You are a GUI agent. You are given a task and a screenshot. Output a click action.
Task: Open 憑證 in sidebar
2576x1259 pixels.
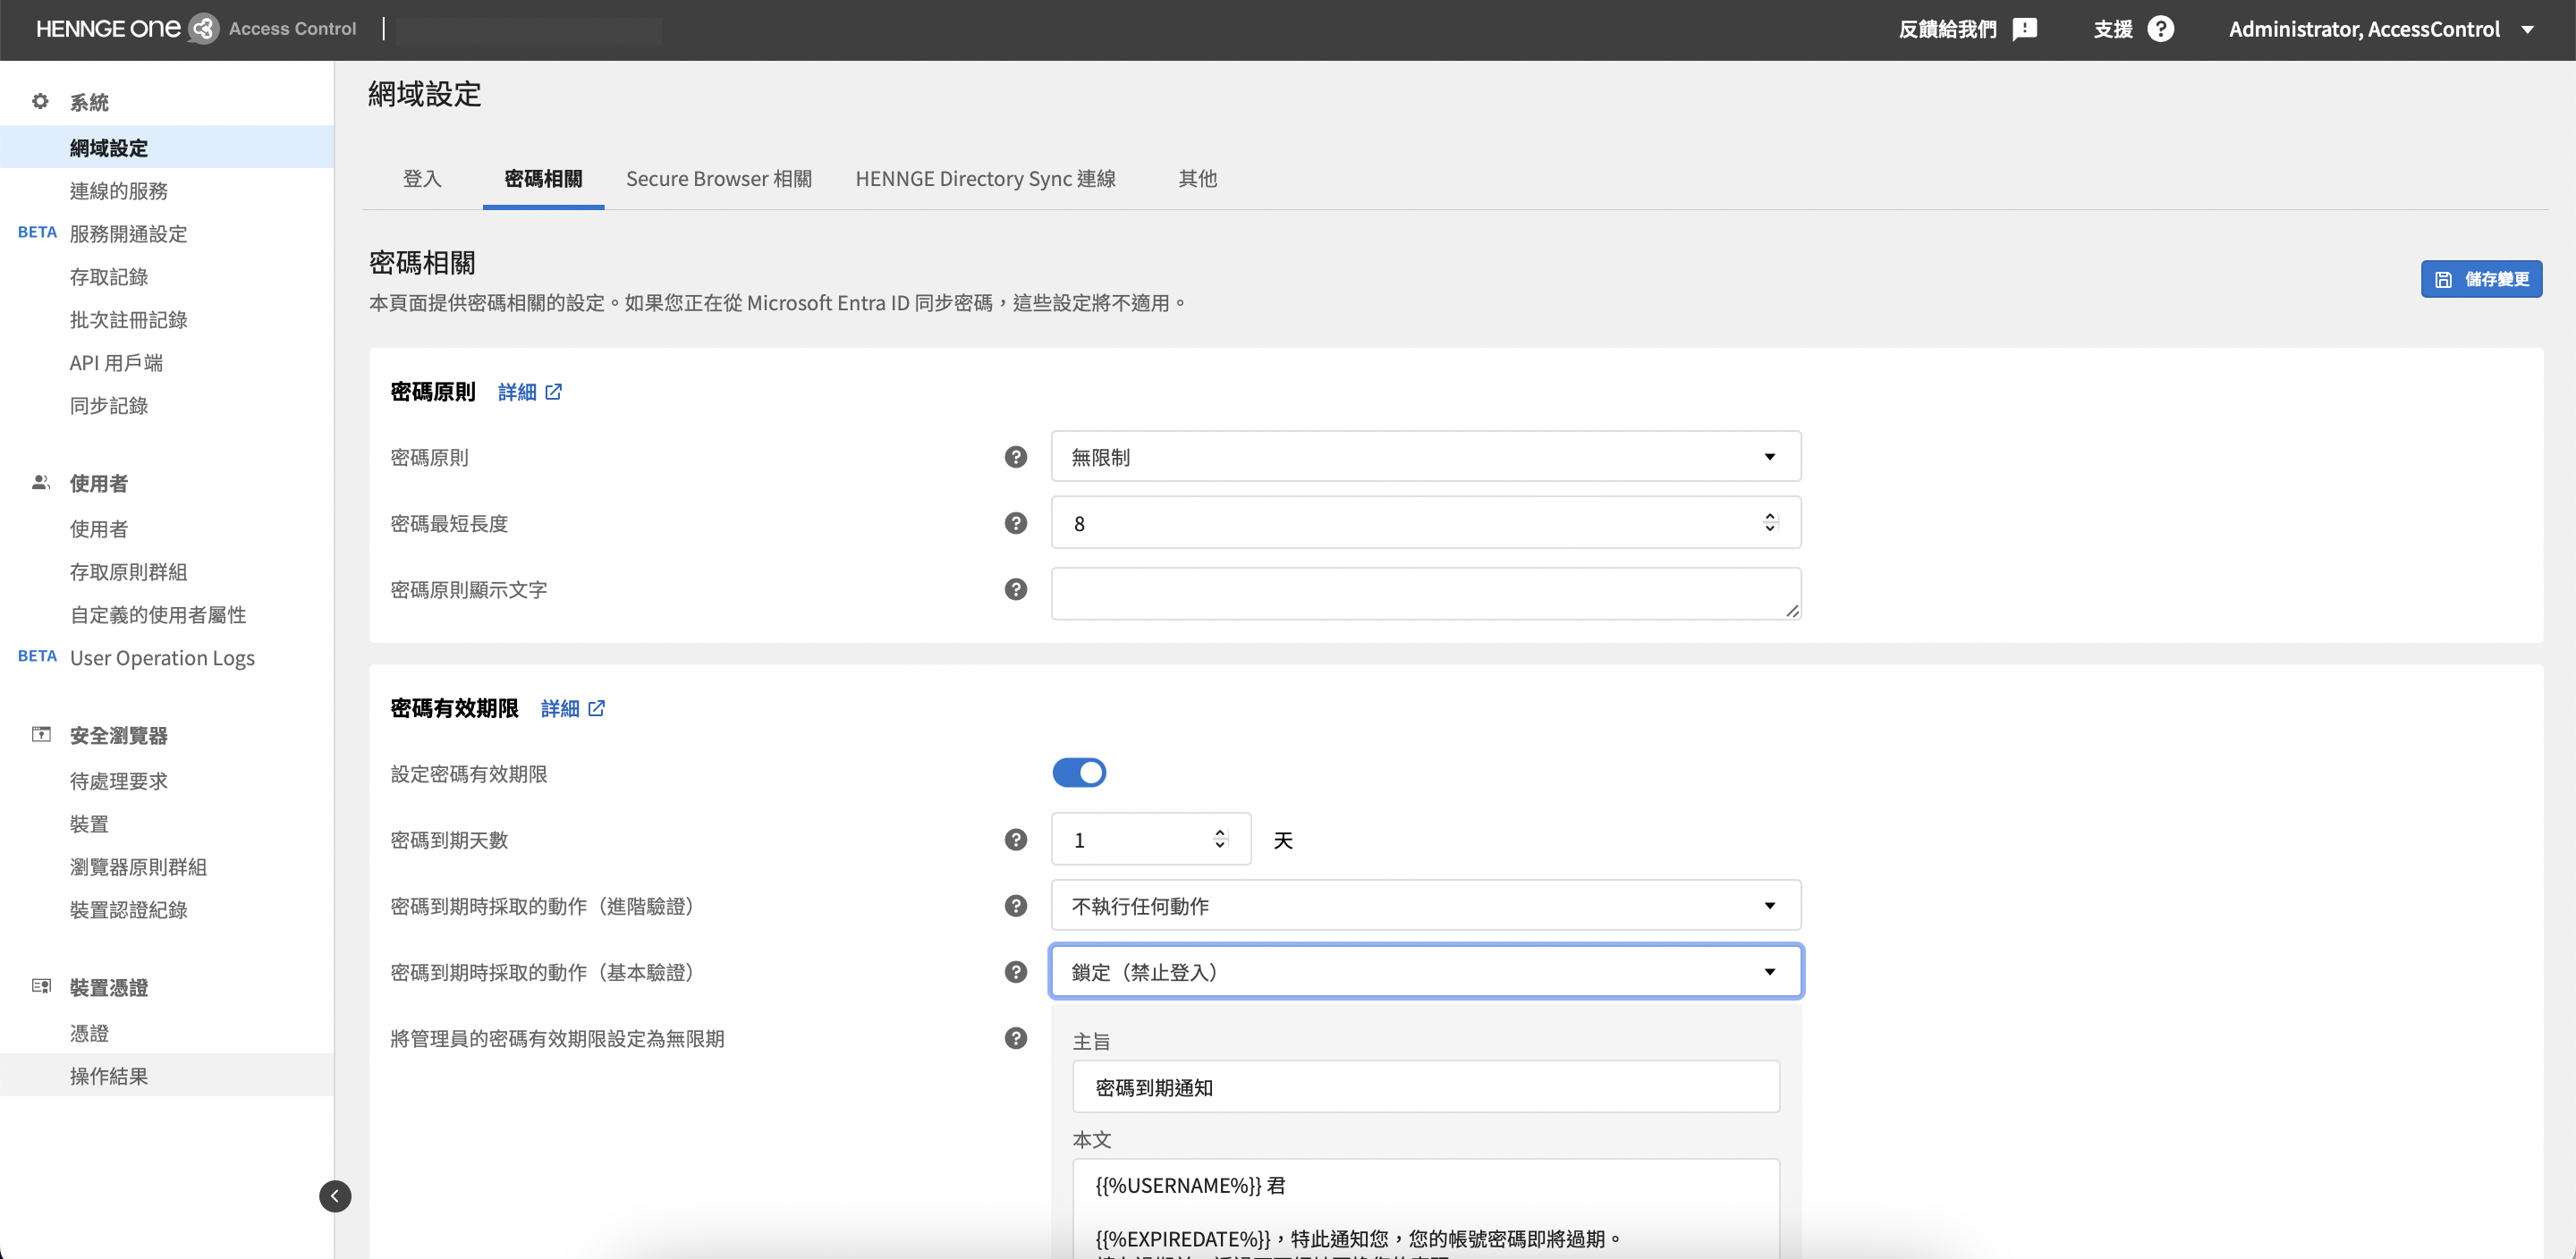(89, 1032)
